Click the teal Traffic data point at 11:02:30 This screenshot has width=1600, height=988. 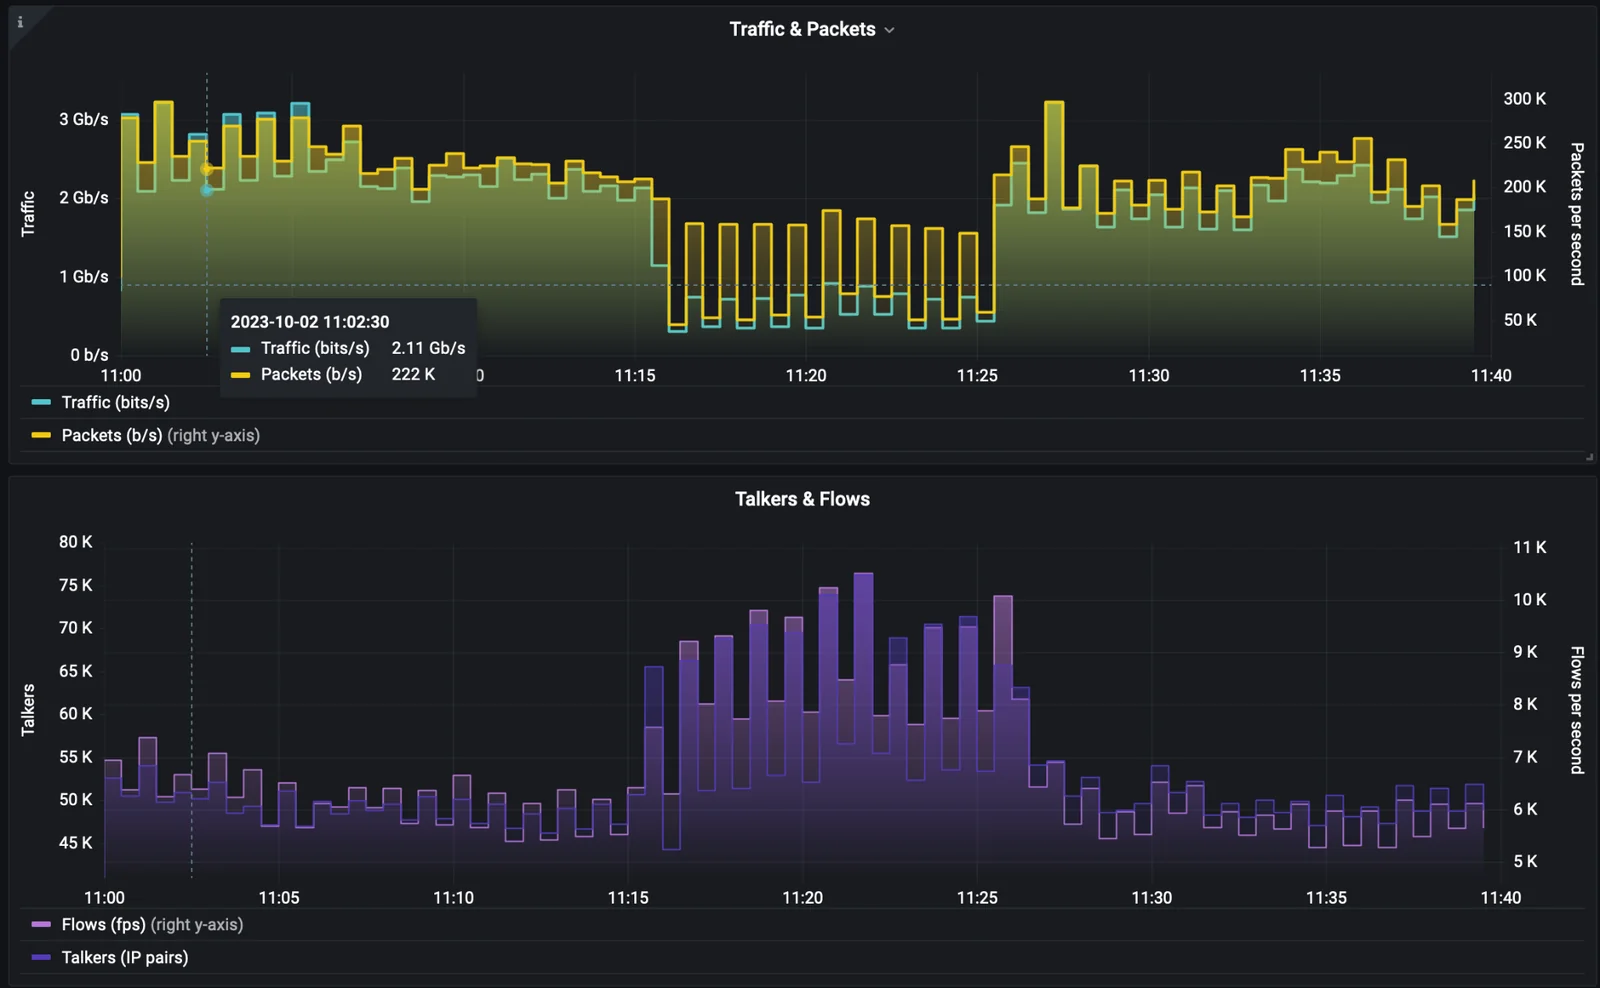(x=207, y=190)
